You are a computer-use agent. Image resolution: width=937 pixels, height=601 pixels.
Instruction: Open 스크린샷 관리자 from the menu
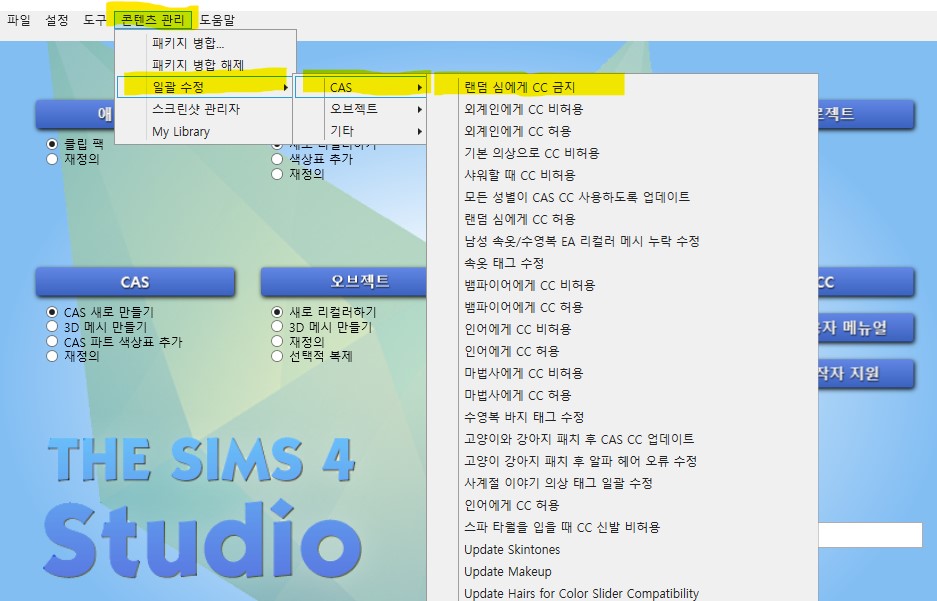(205, 109)
